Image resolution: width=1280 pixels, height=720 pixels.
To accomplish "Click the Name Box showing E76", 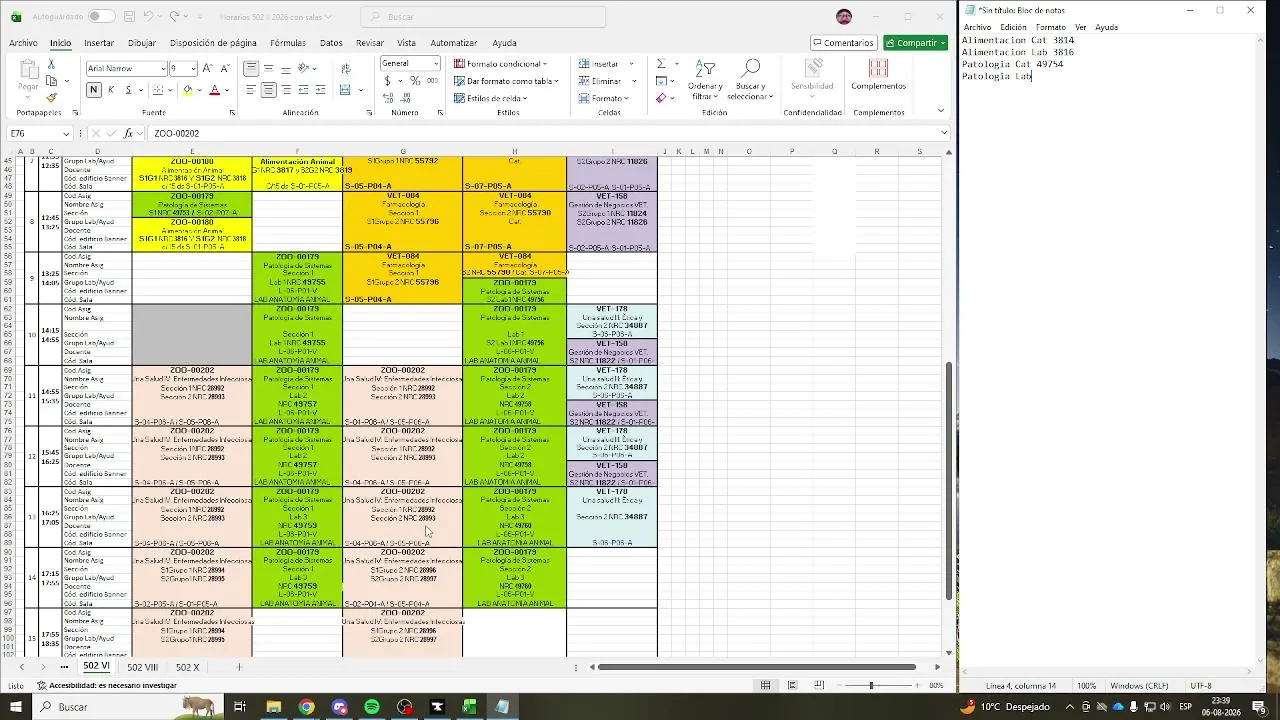I will (x=40, y=133).
